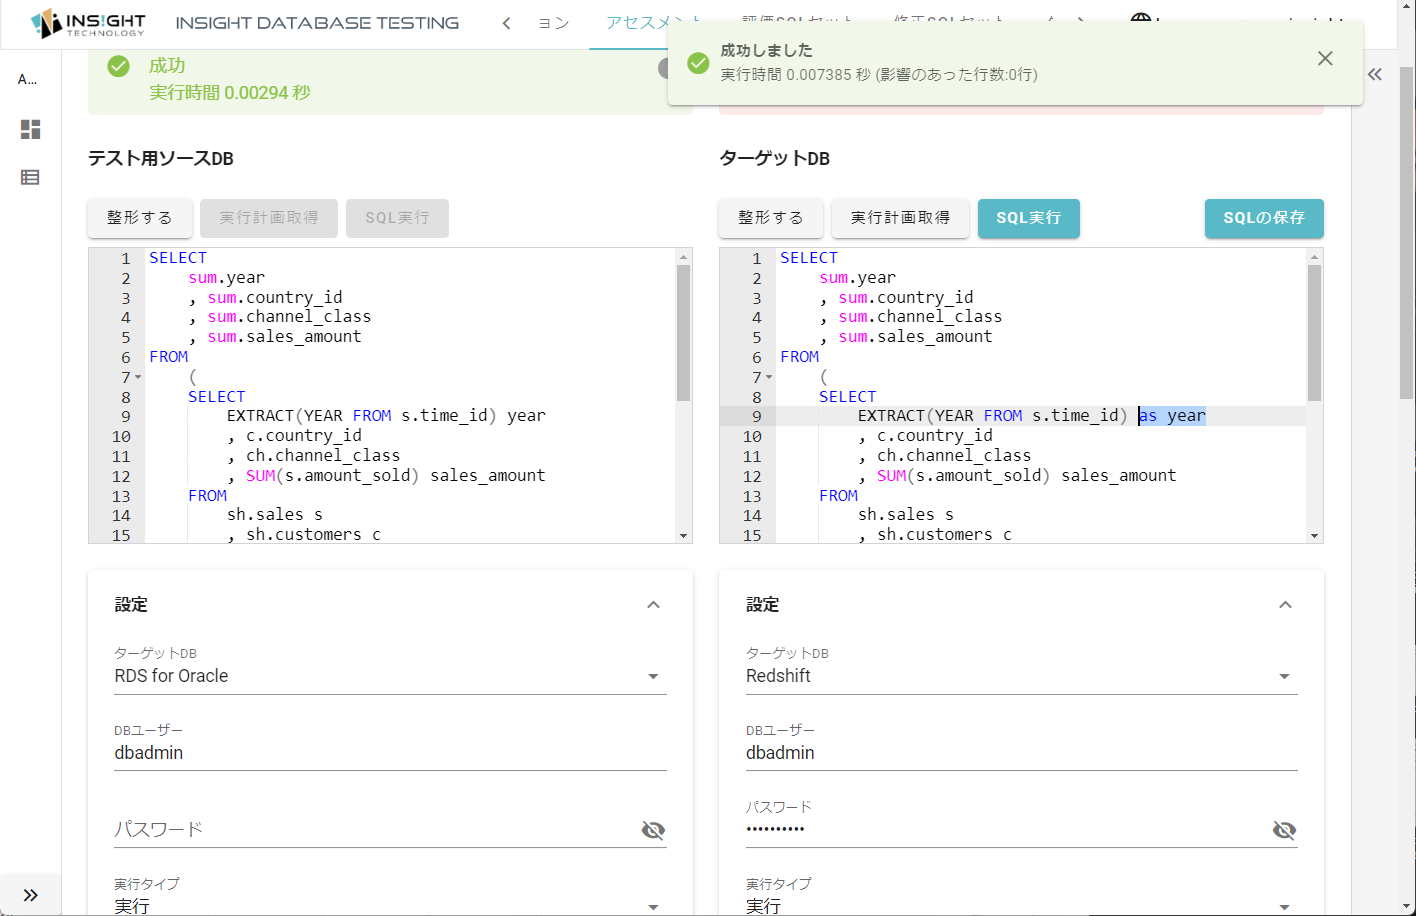Click line number 12 in target editor
Screen dimensions: 1416x916
(752, 476)
